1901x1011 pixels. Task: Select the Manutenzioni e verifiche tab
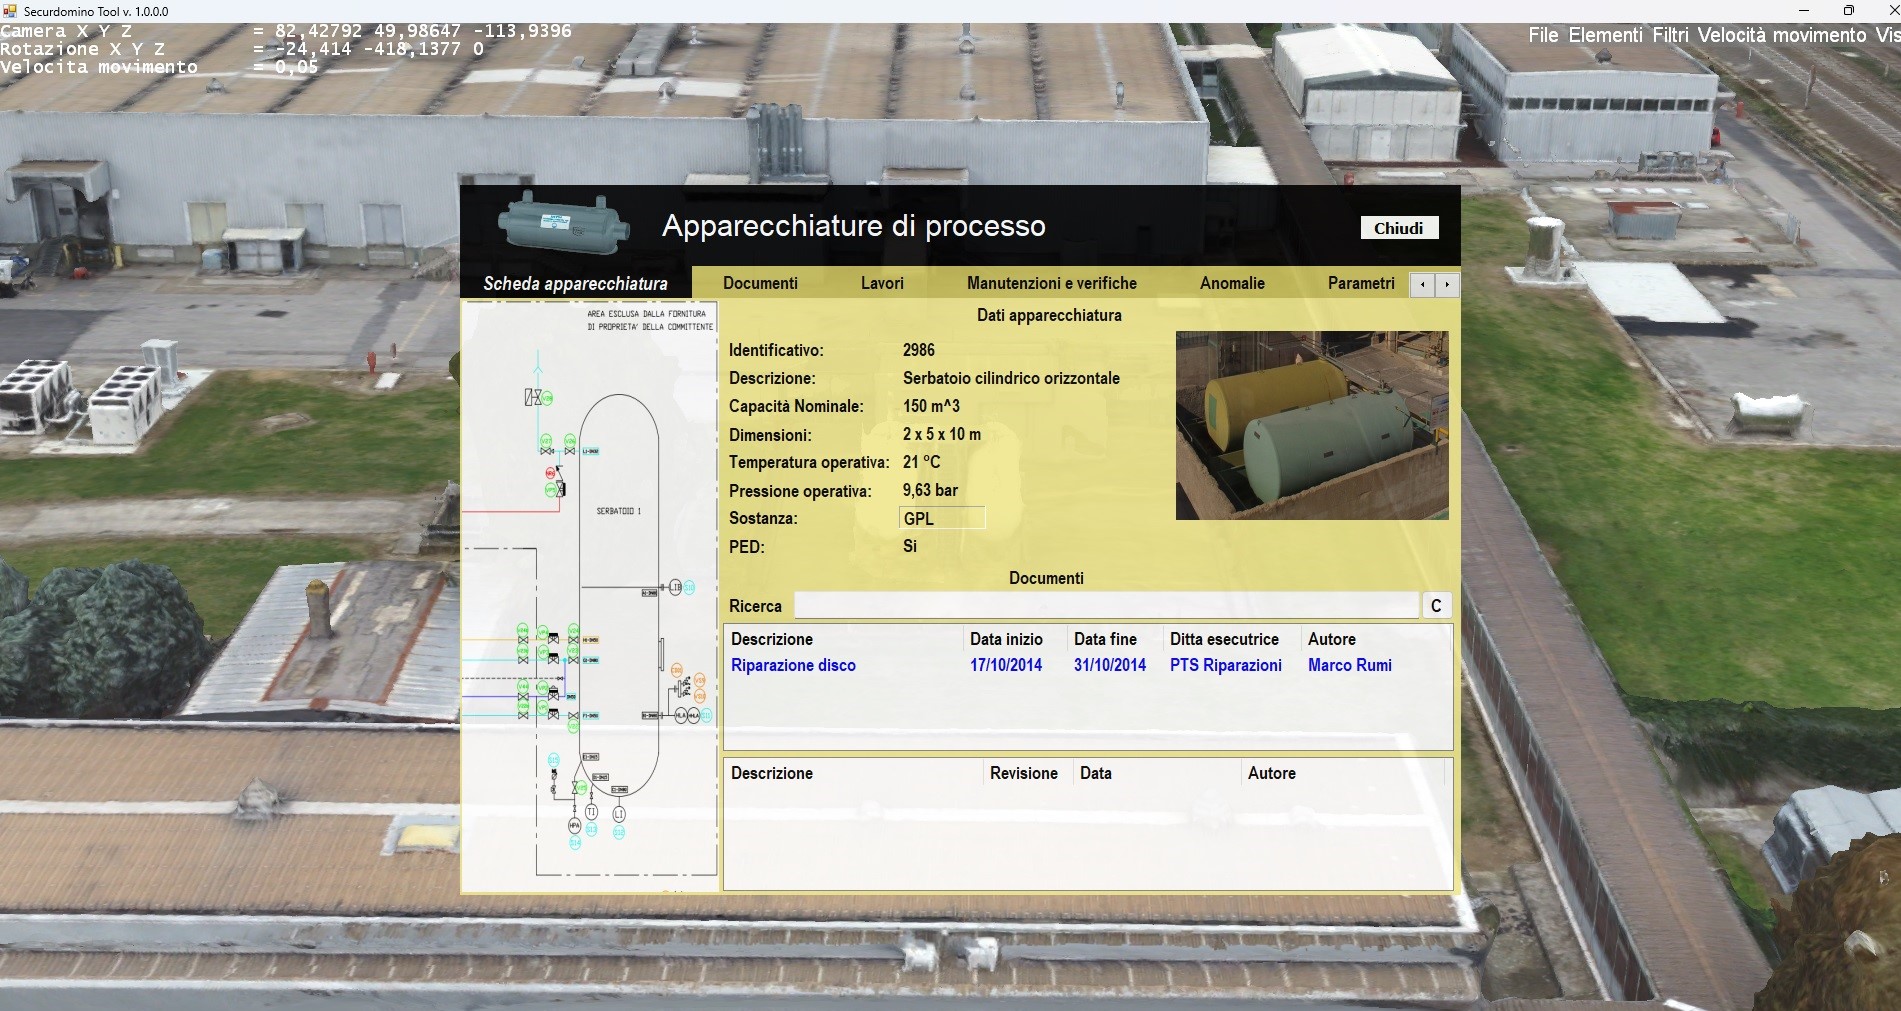1051,283
